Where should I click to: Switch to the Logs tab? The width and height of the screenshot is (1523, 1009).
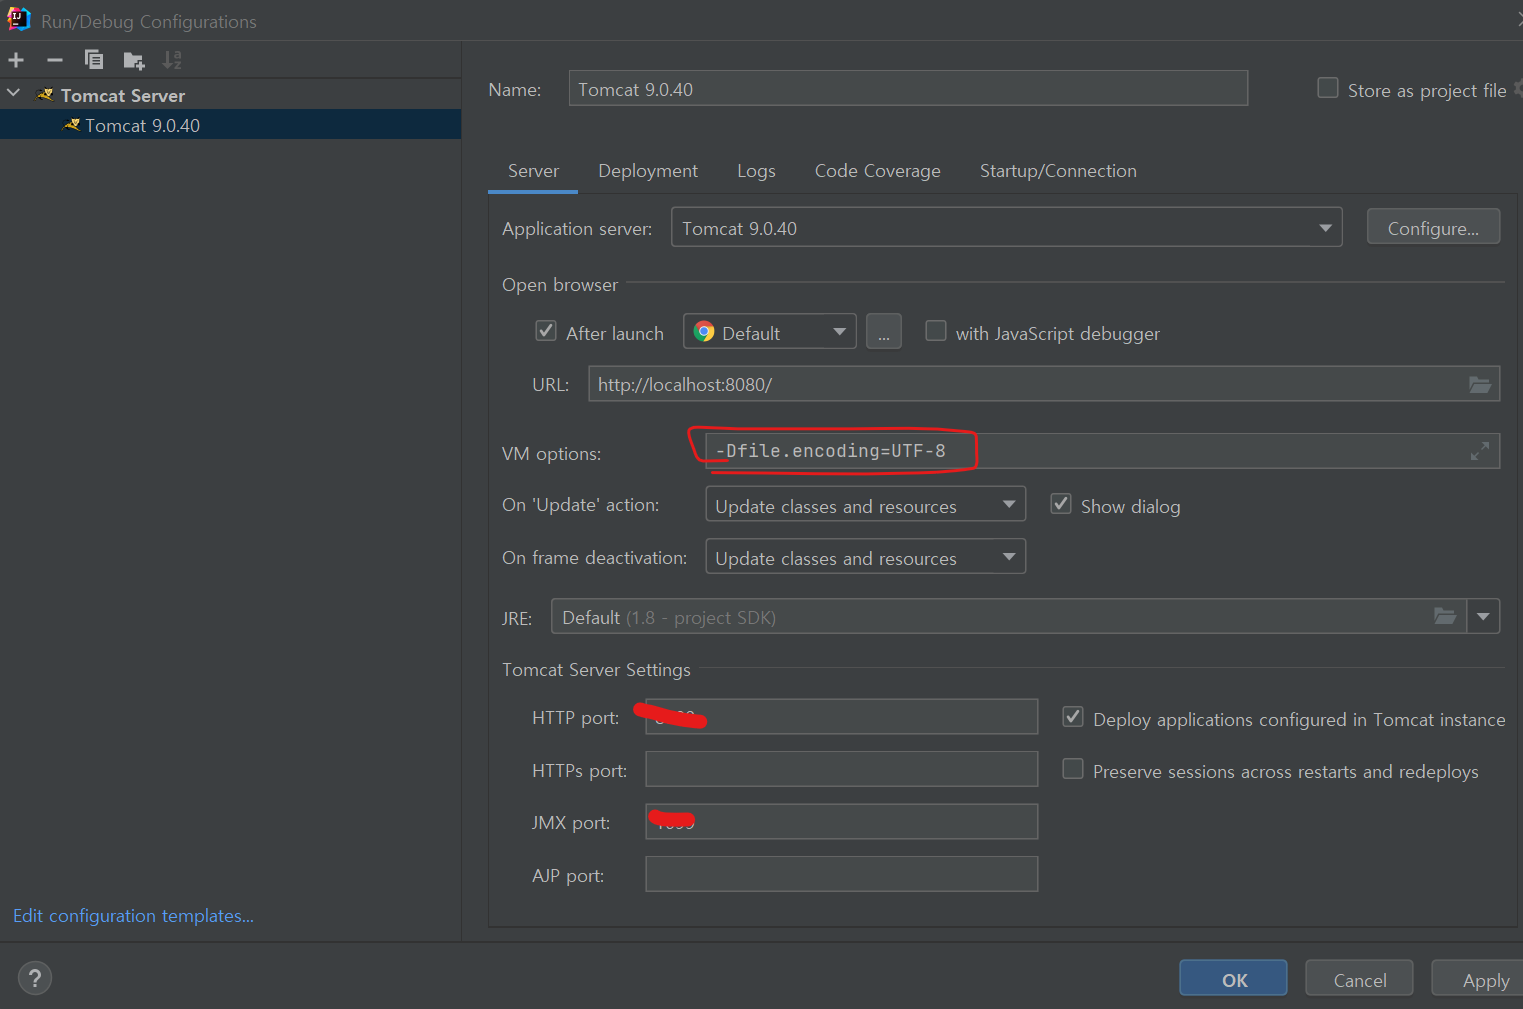click(756, 171)
